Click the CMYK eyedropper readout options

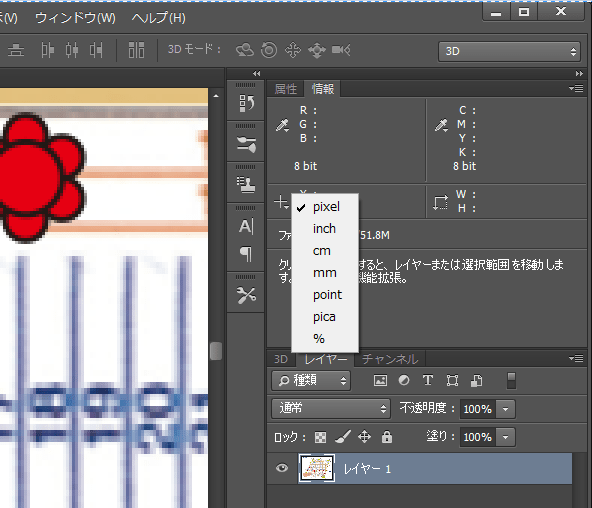pos(441,125)
